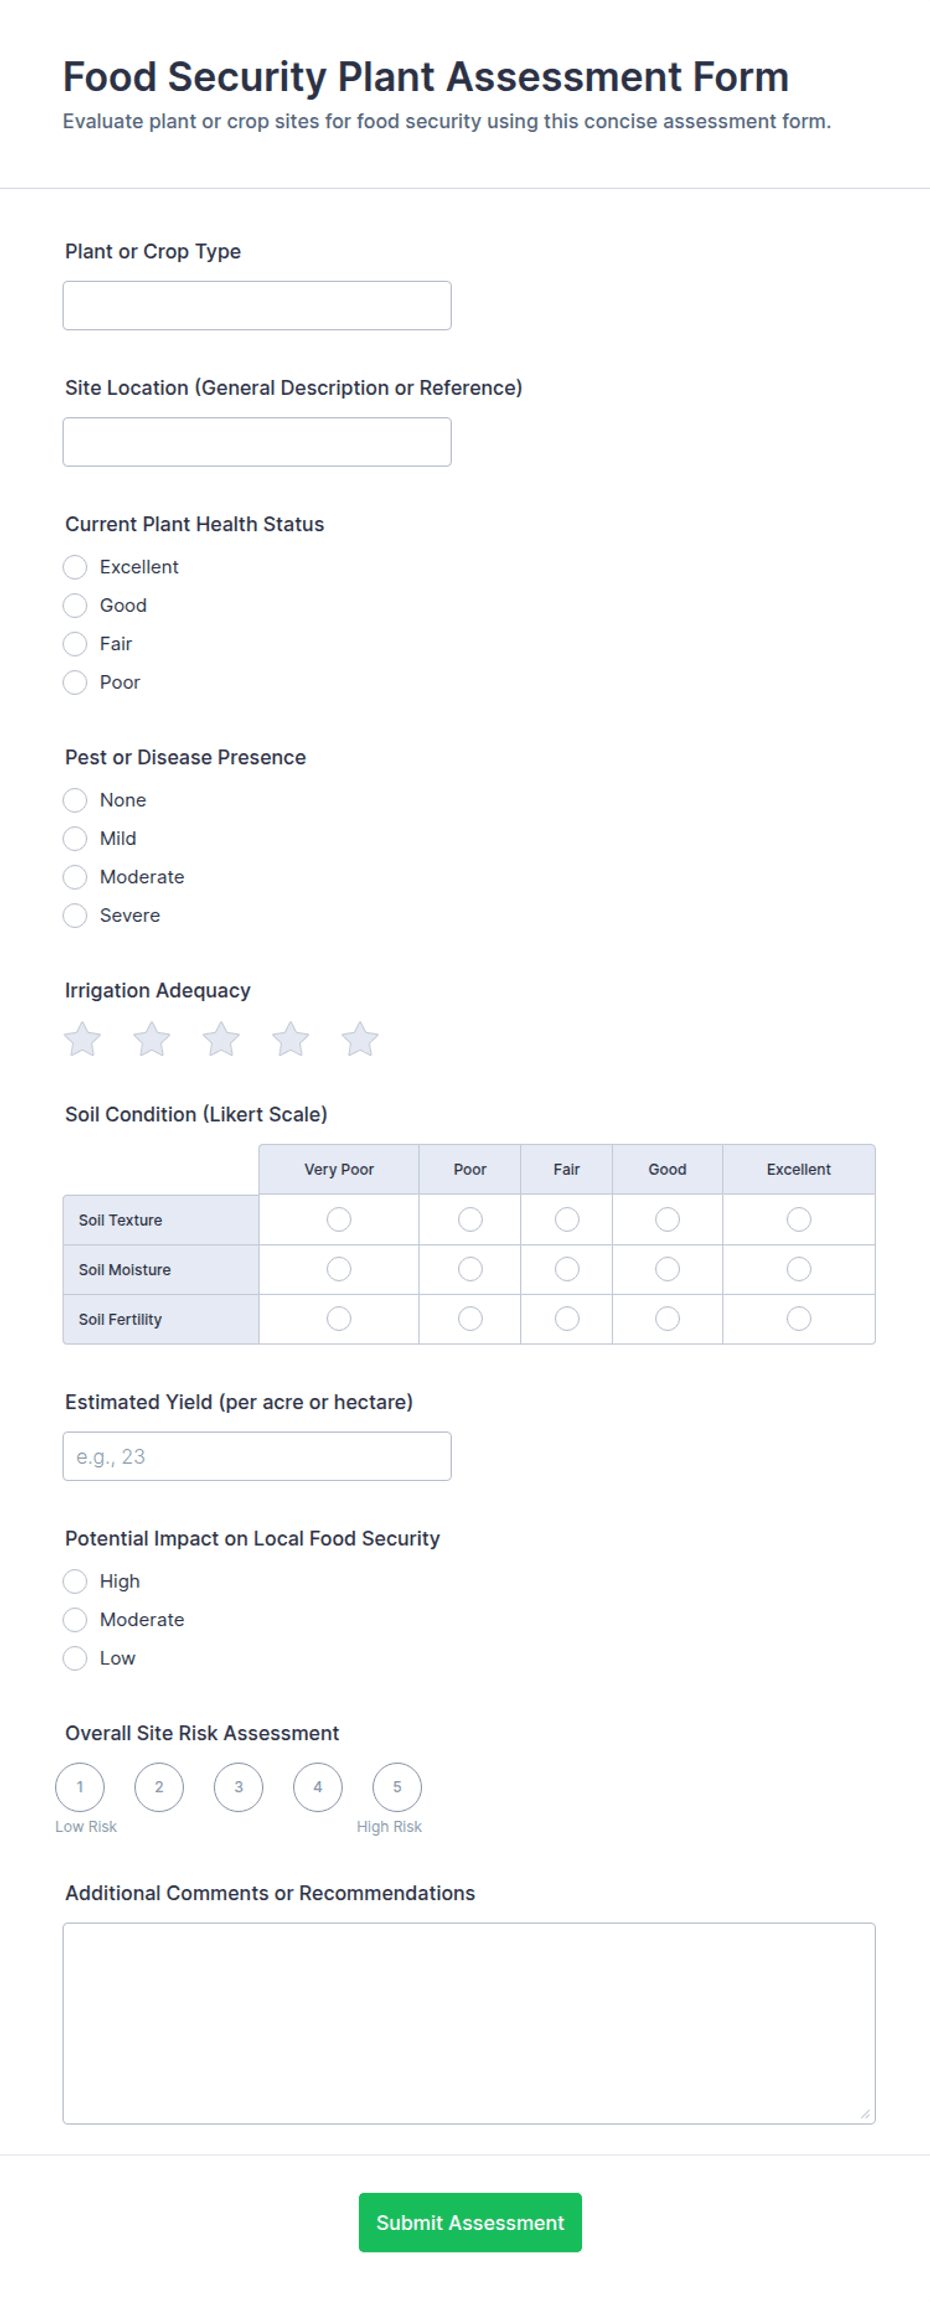Viewport: 930px width, 2301px height.
Task: Choose risk rating 5 High Risk
Action: 397,1787
